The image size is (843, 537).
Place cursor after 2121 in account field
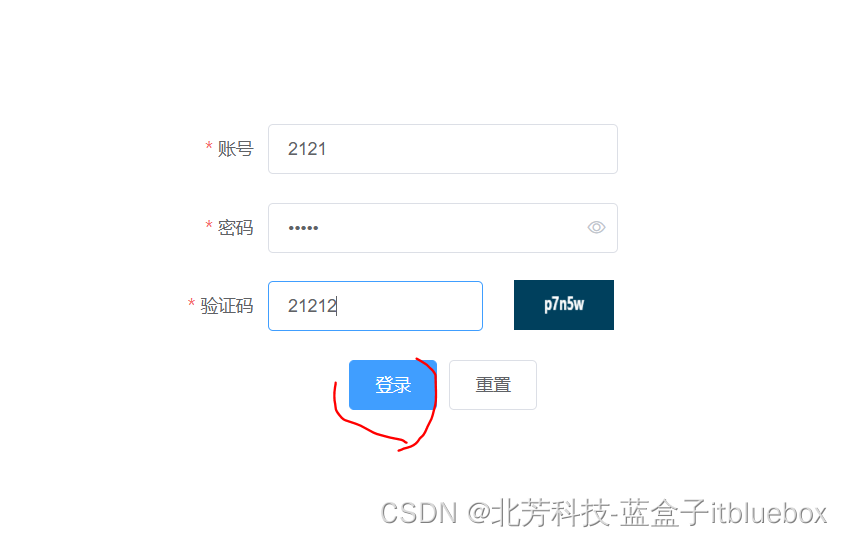tap(327, 149)
